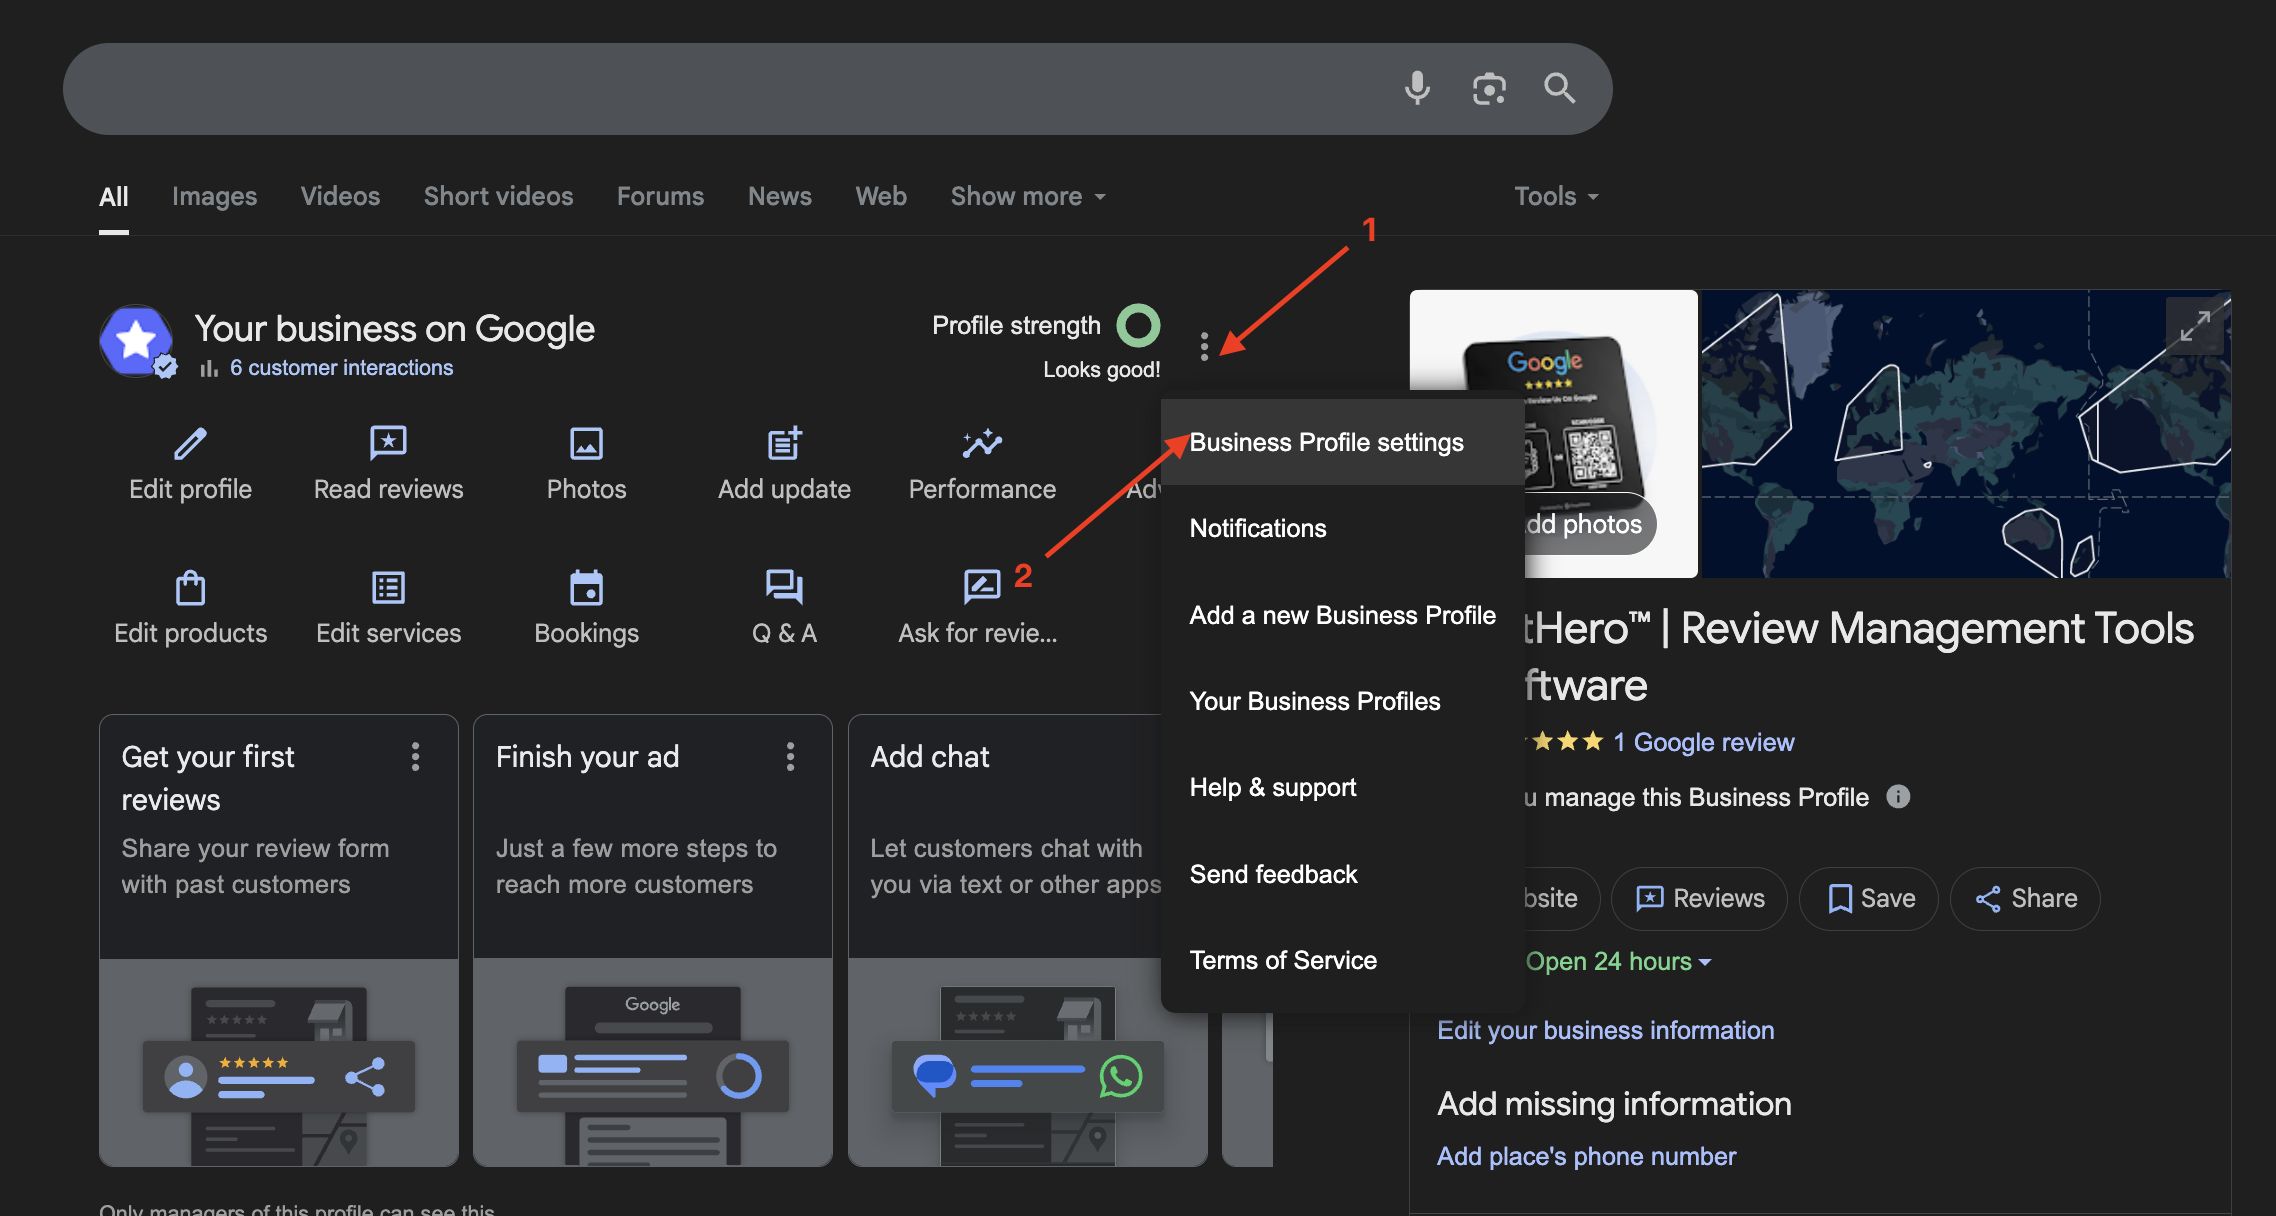The width and height of the screenshot is (2276, 1216).
Task: Choose Notifications from the menu
Action: 1258,528
